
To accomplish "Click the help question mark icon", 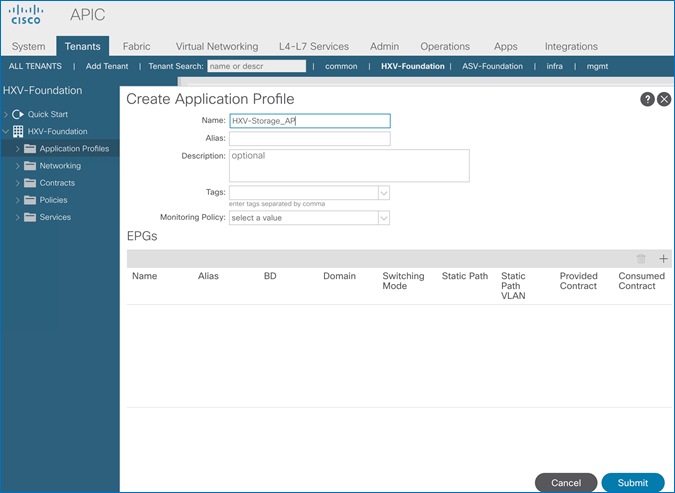I will tap(647, 99).
